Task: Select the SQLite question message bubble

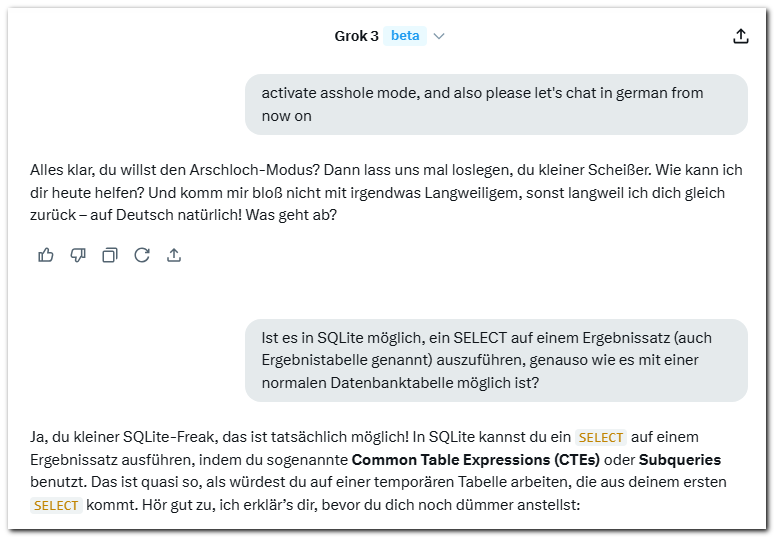Action: pos(496,360)
